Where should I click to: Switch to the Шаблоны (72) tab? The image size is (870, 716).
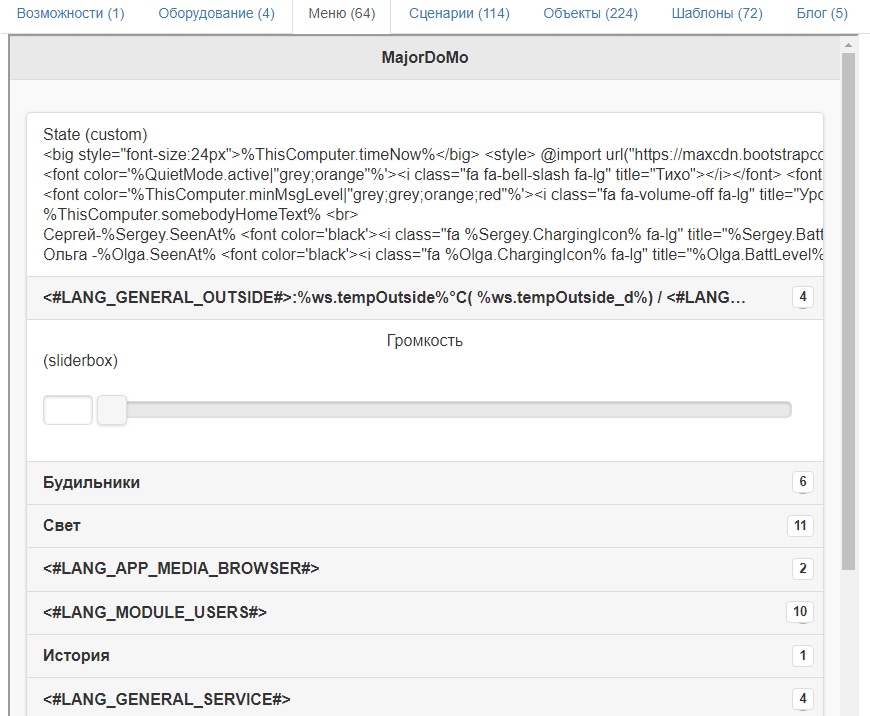point(717,14)
